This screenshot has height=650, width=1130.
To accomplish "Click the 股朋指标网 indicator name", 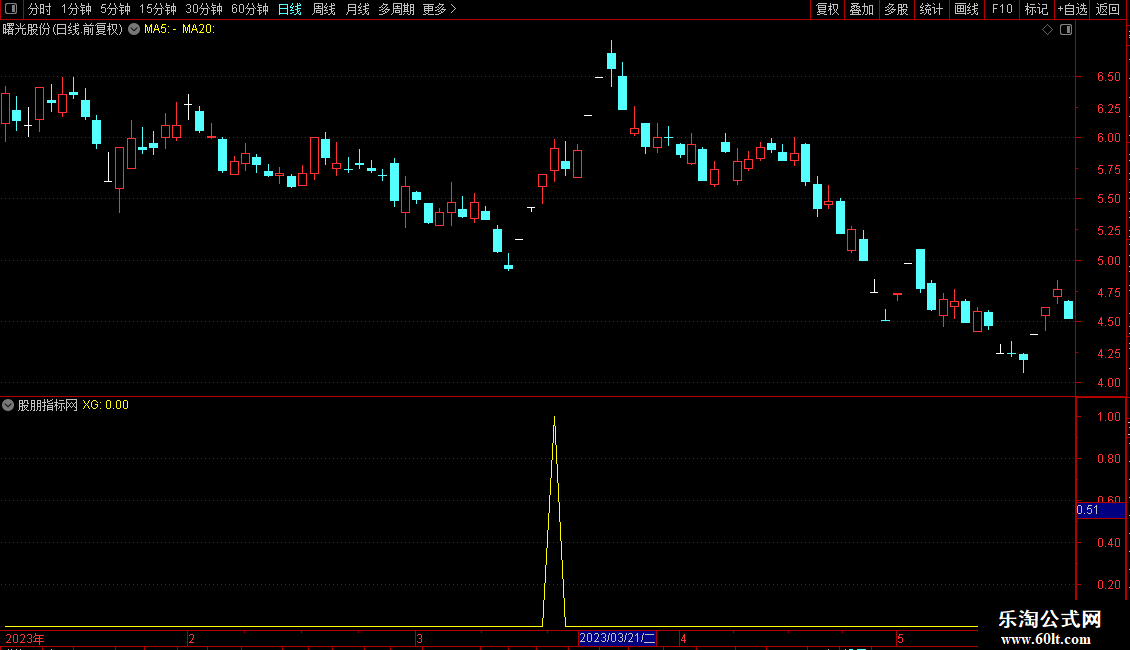I will click(48, 405).
